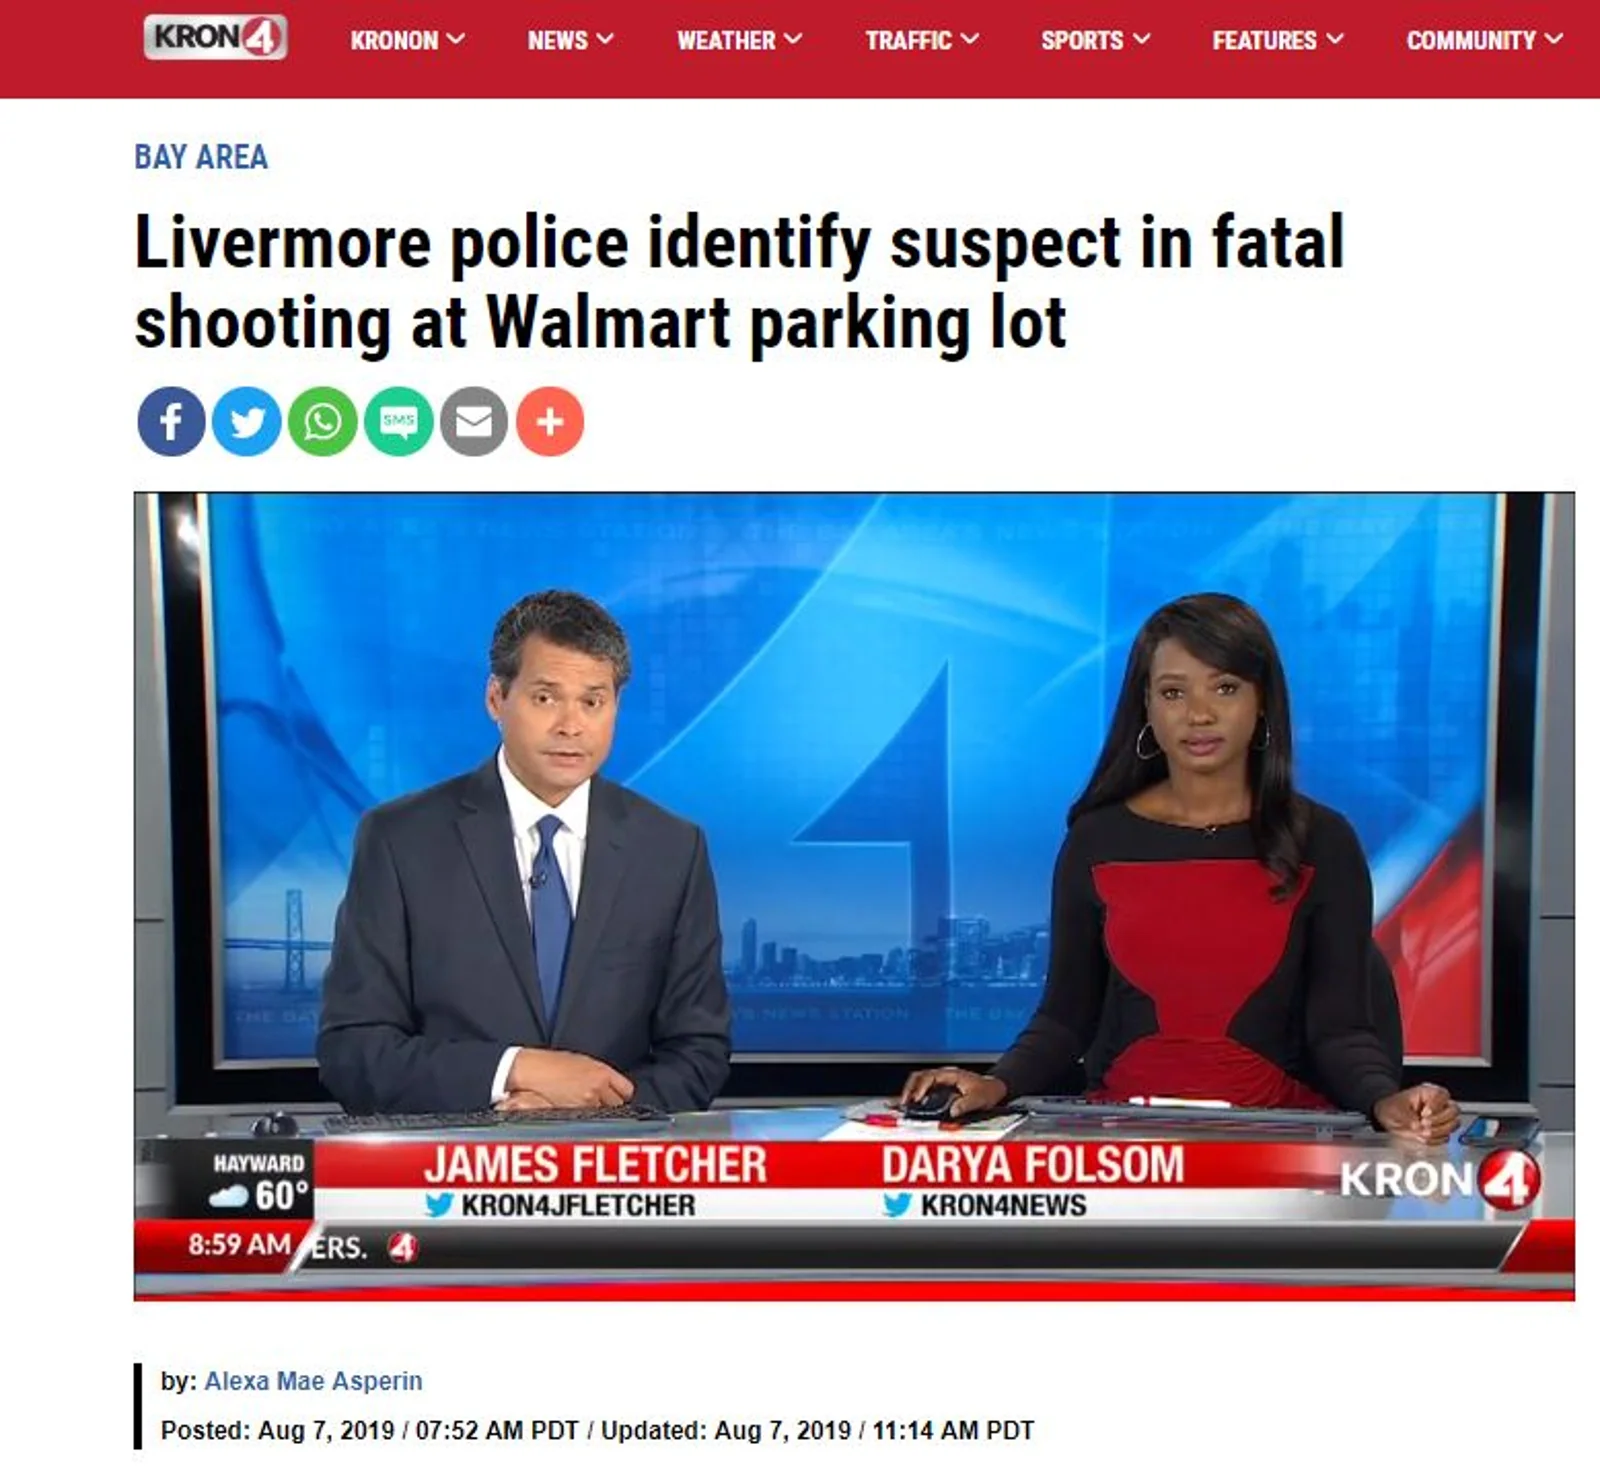Share article via SMS
Image resolution: width=1600 pixels, height=1466 pixels.
pos(398,421)
